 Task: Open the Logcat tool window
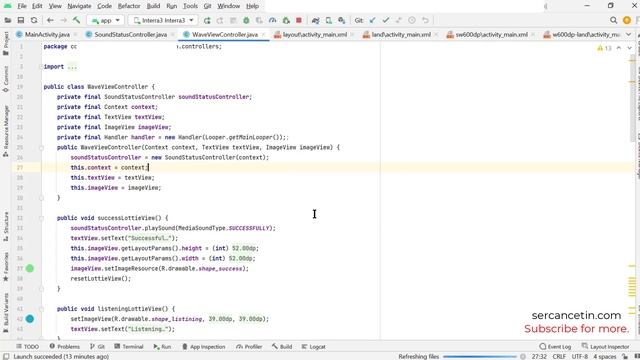click(313, 347)
